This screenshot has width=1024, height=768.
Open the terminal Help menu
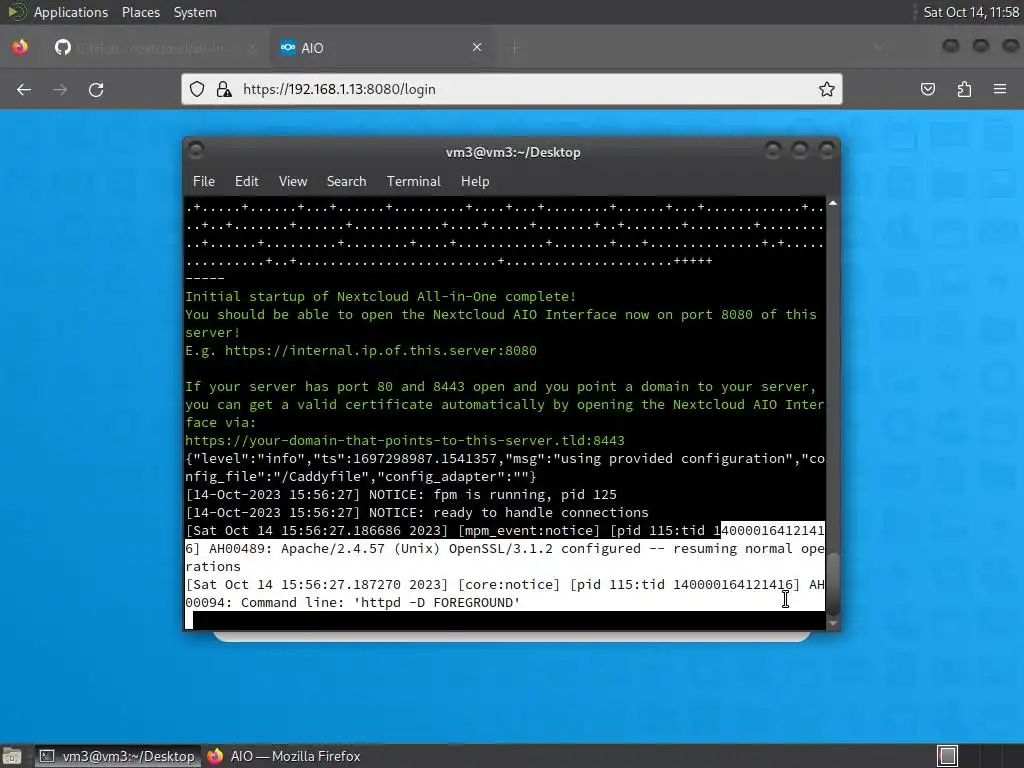point(475,182)
